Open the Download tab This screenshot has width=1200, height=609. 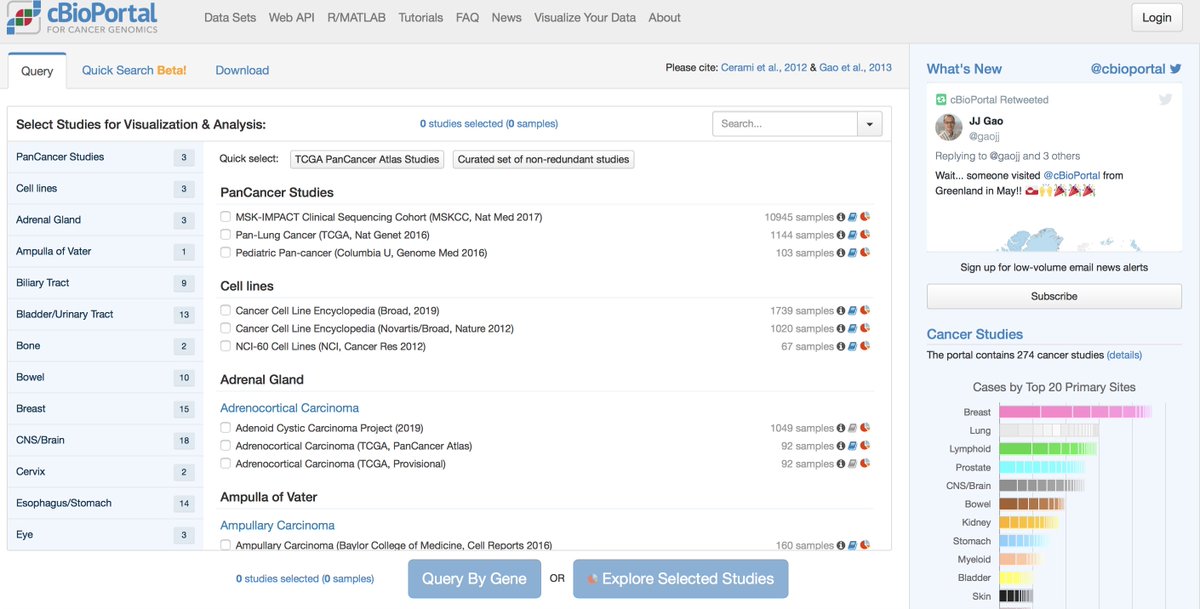(x=242, y=71)
